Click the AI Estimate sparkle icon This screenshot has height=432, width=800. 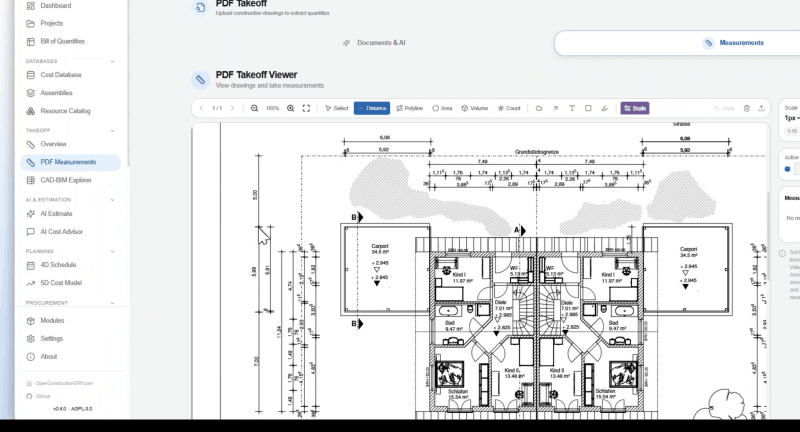coord(31,214)
